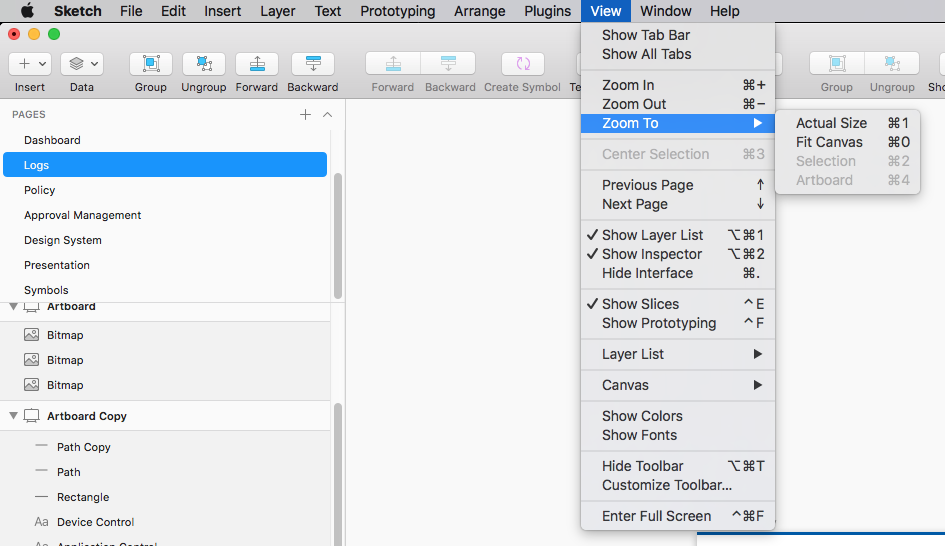The image size is (945, 546).
Task: Click Zoom Out menu item
Action: pyautogui.click(x=677, y=104)
